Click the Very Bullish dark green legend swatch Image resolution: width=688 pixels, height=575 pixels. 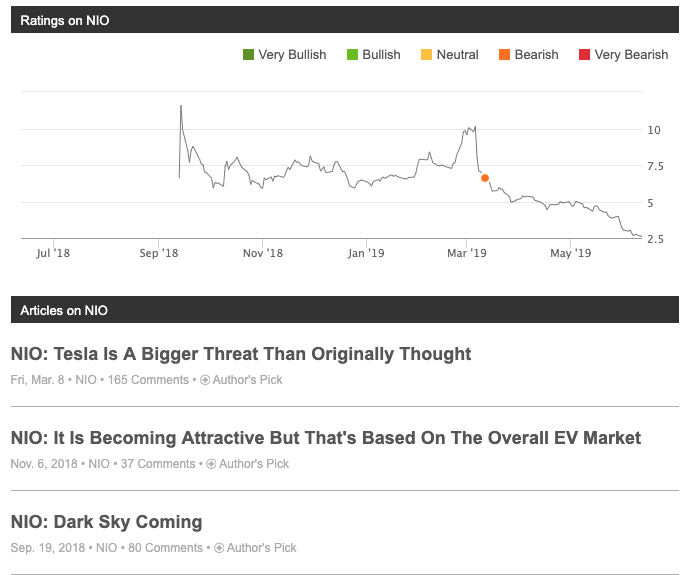pyautogui.click(x=248, y=55)
